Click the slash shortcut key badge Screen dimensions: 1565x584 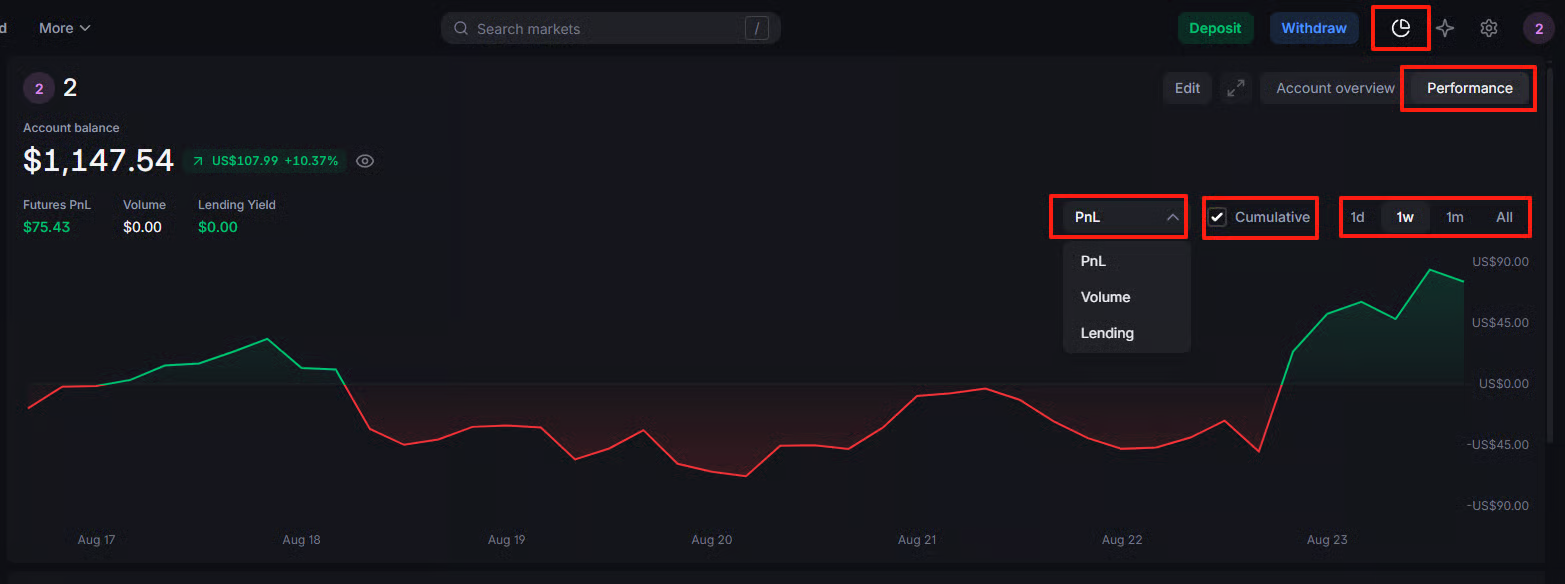coord(757,29)
